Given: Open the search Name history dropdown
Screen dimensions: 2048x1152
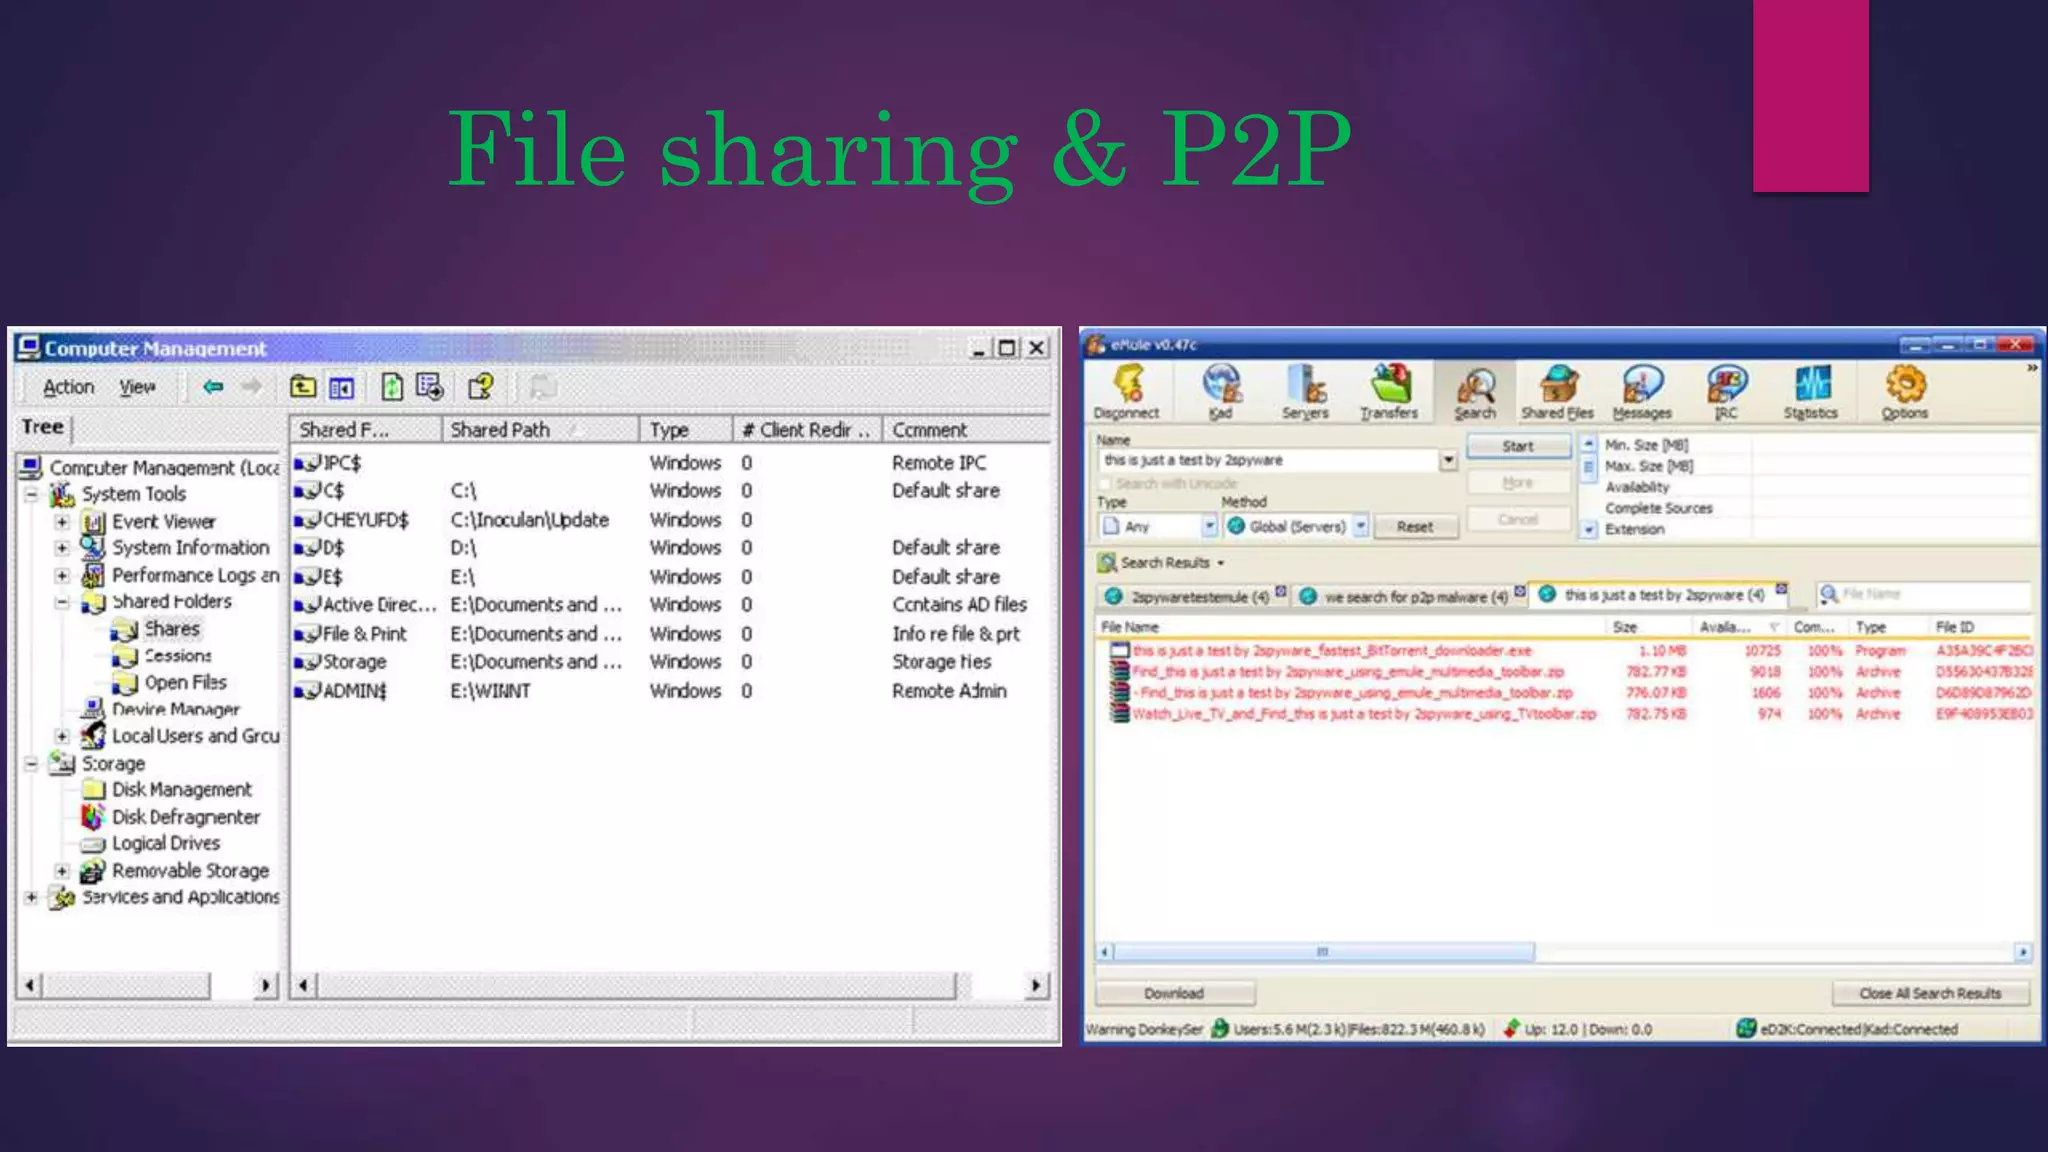Looking at the screenshot, I should point(1448,460).
